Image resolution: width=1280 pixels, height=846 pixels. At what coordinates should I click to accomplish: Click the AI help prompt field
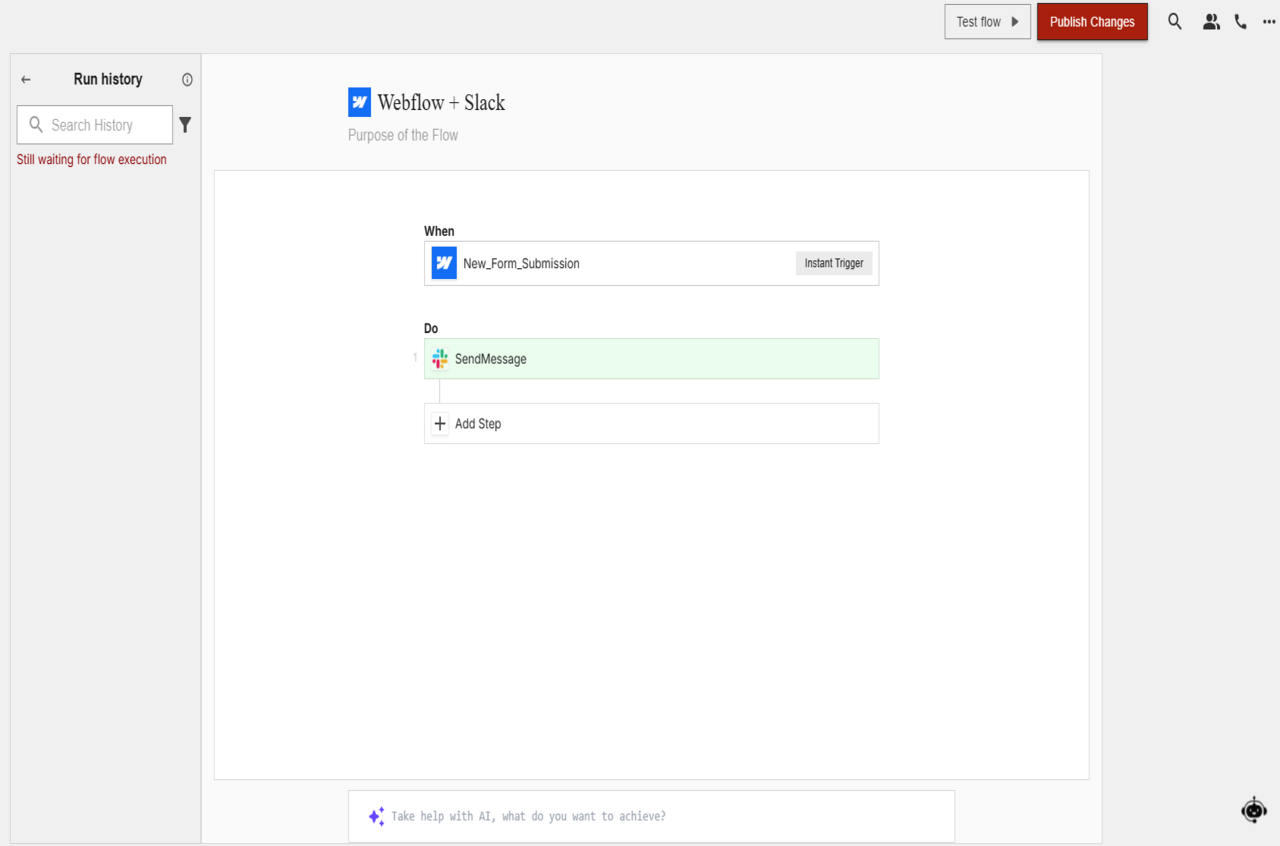[660, 816]
